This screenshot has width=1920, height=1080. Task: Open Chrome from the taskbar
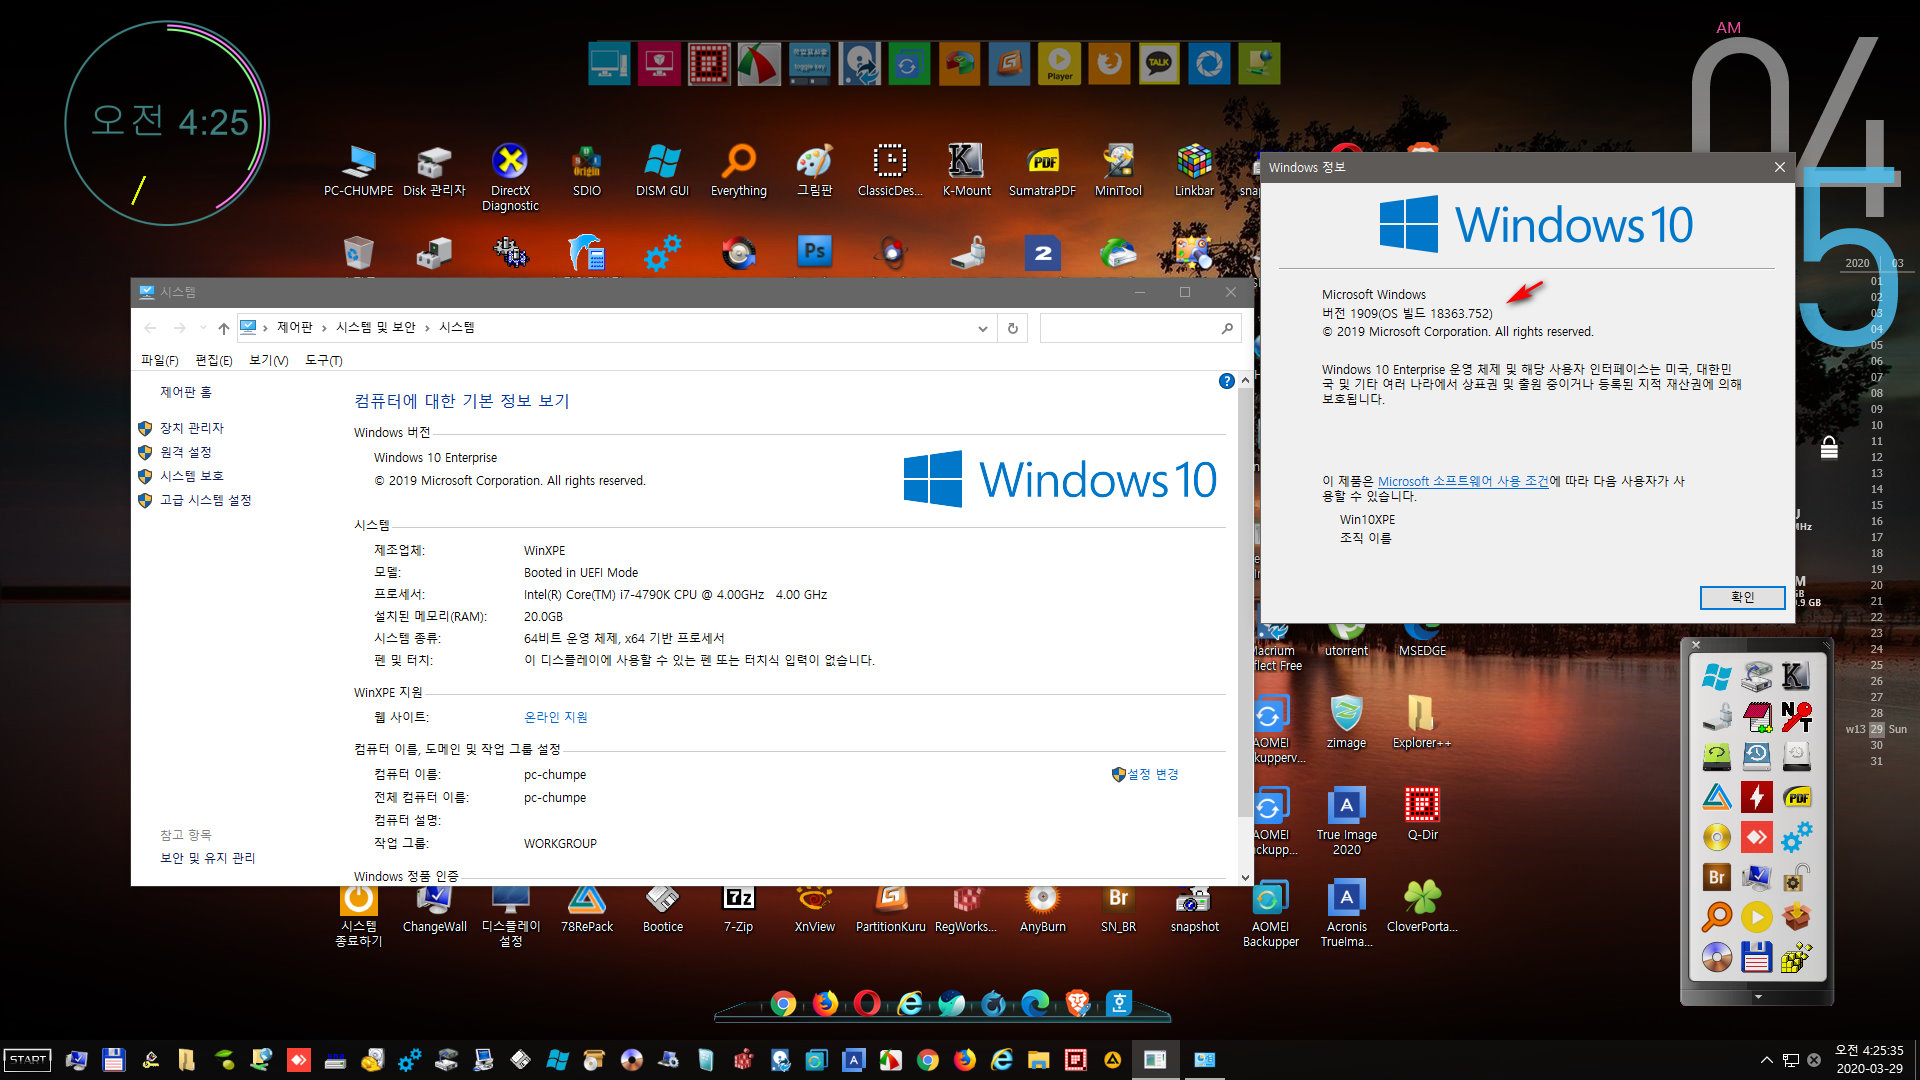coord(928,1060)
